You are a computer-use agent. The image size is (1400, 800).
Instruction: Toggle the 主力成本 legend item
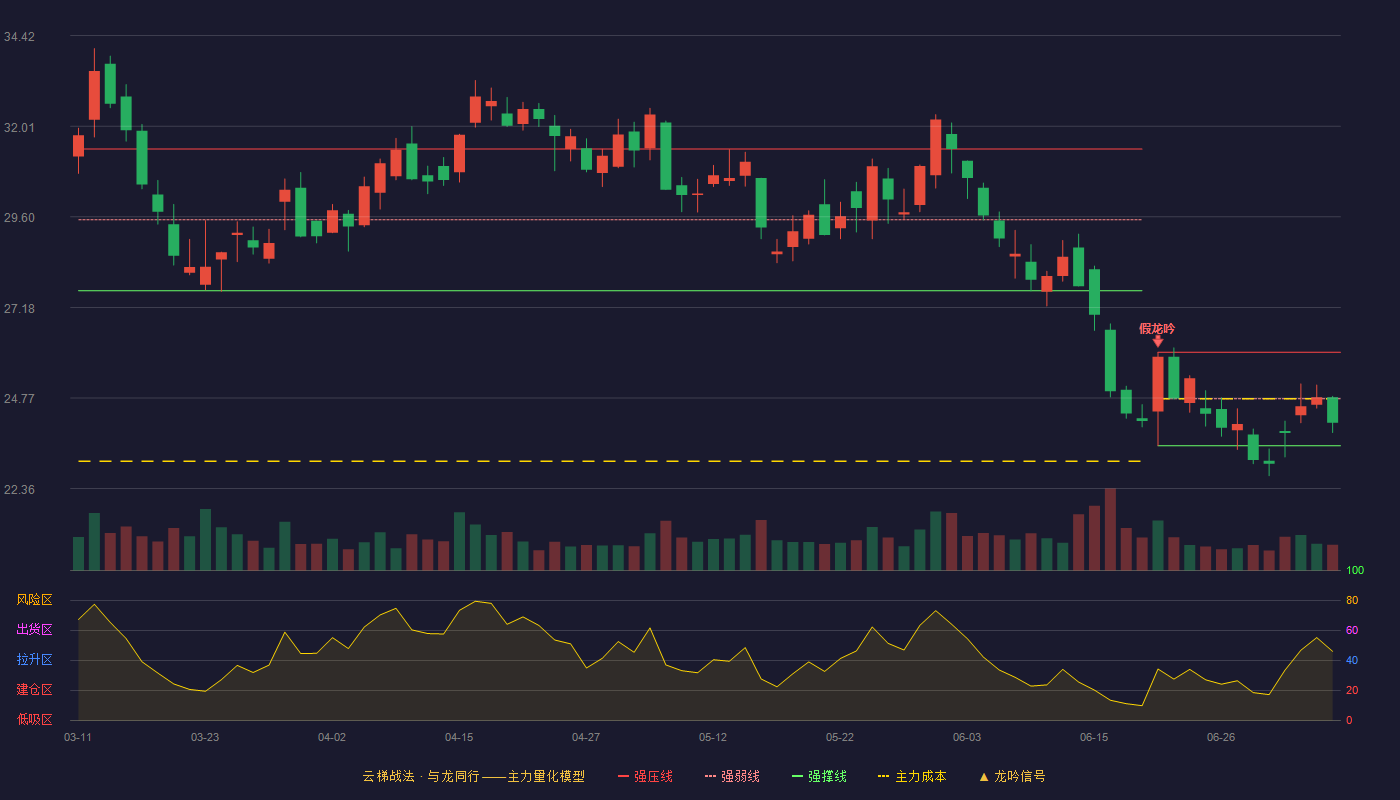(912, 776)
